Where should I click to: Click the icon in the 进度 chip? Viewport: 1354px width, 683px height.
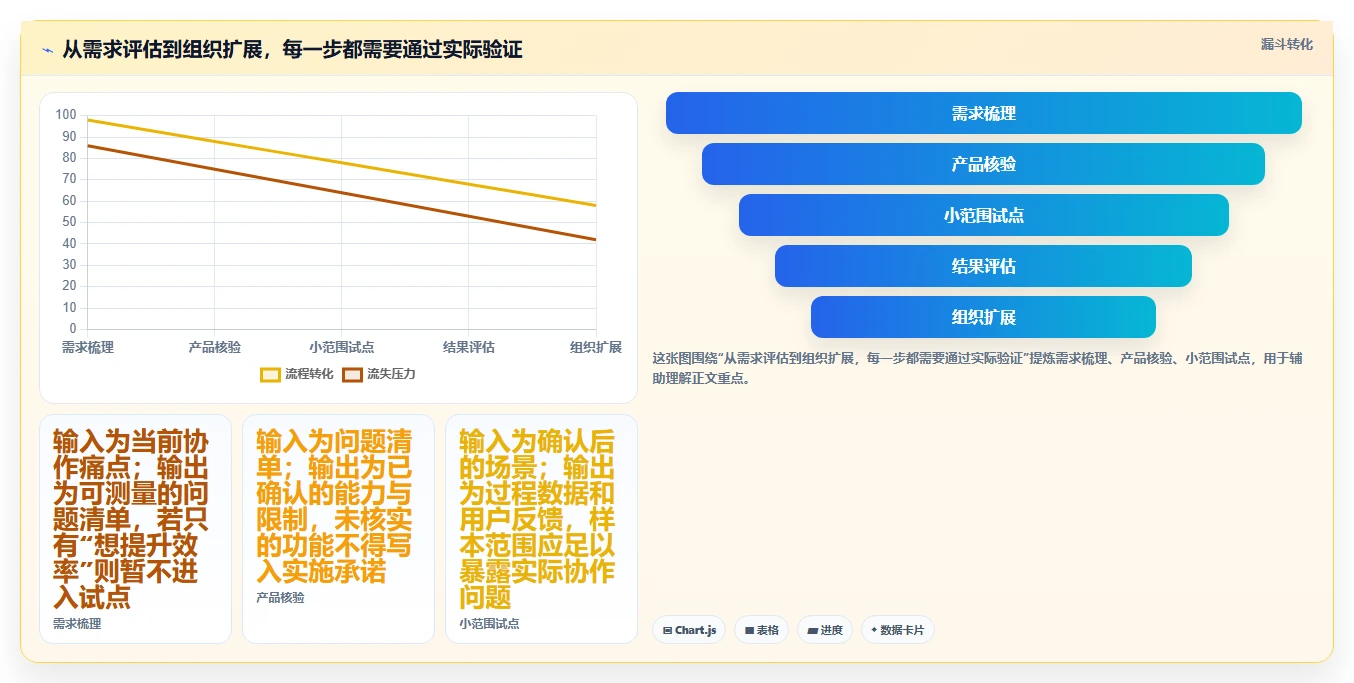[x=812, y=631]
